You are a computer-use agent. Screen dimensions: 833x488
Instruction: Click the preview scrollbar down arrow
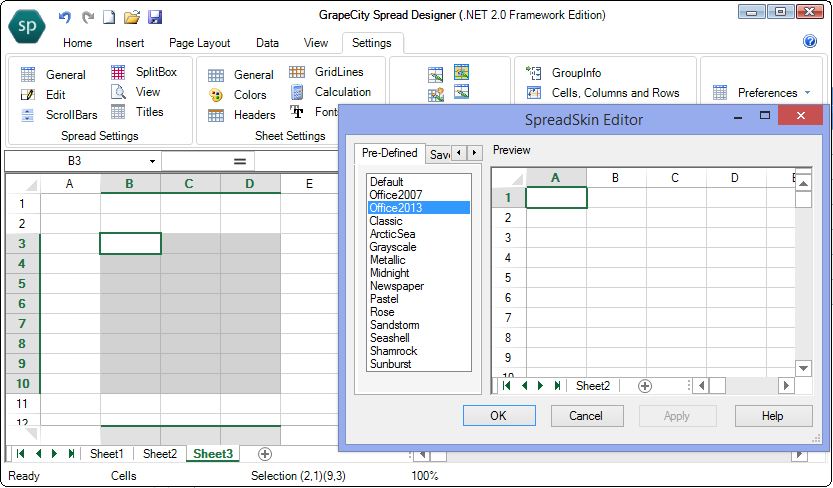pyautogui.click(x=803, y=368)
